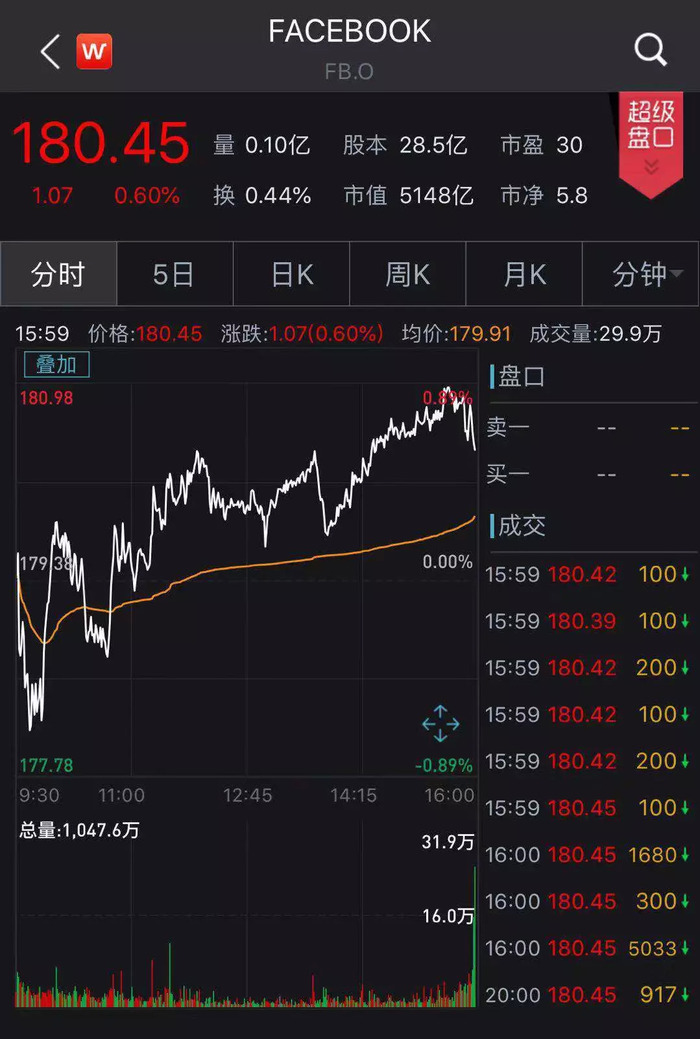
Task: Tap the large 180.45 price
Action: tap(101, 143)
